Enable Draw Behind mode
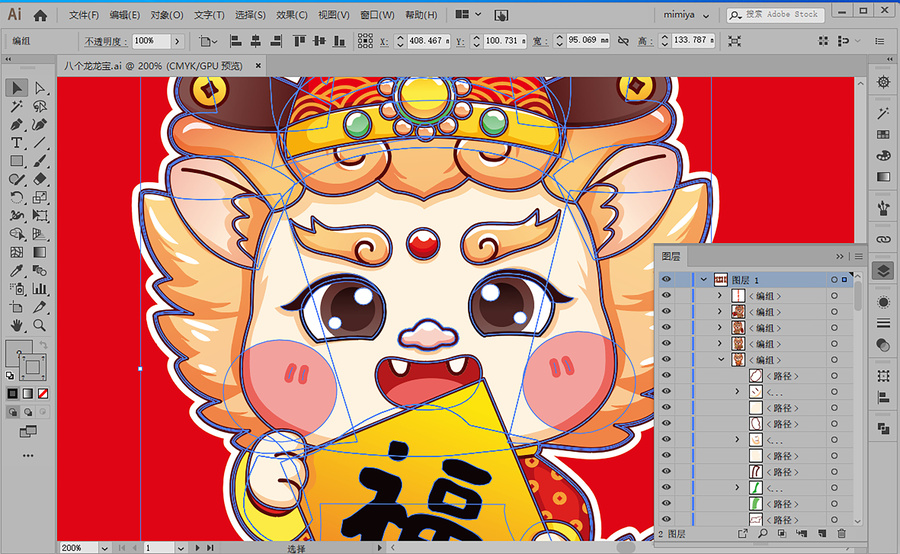This screenshot has width=900, height=554. pyautogui.click(x=28, y=412)
